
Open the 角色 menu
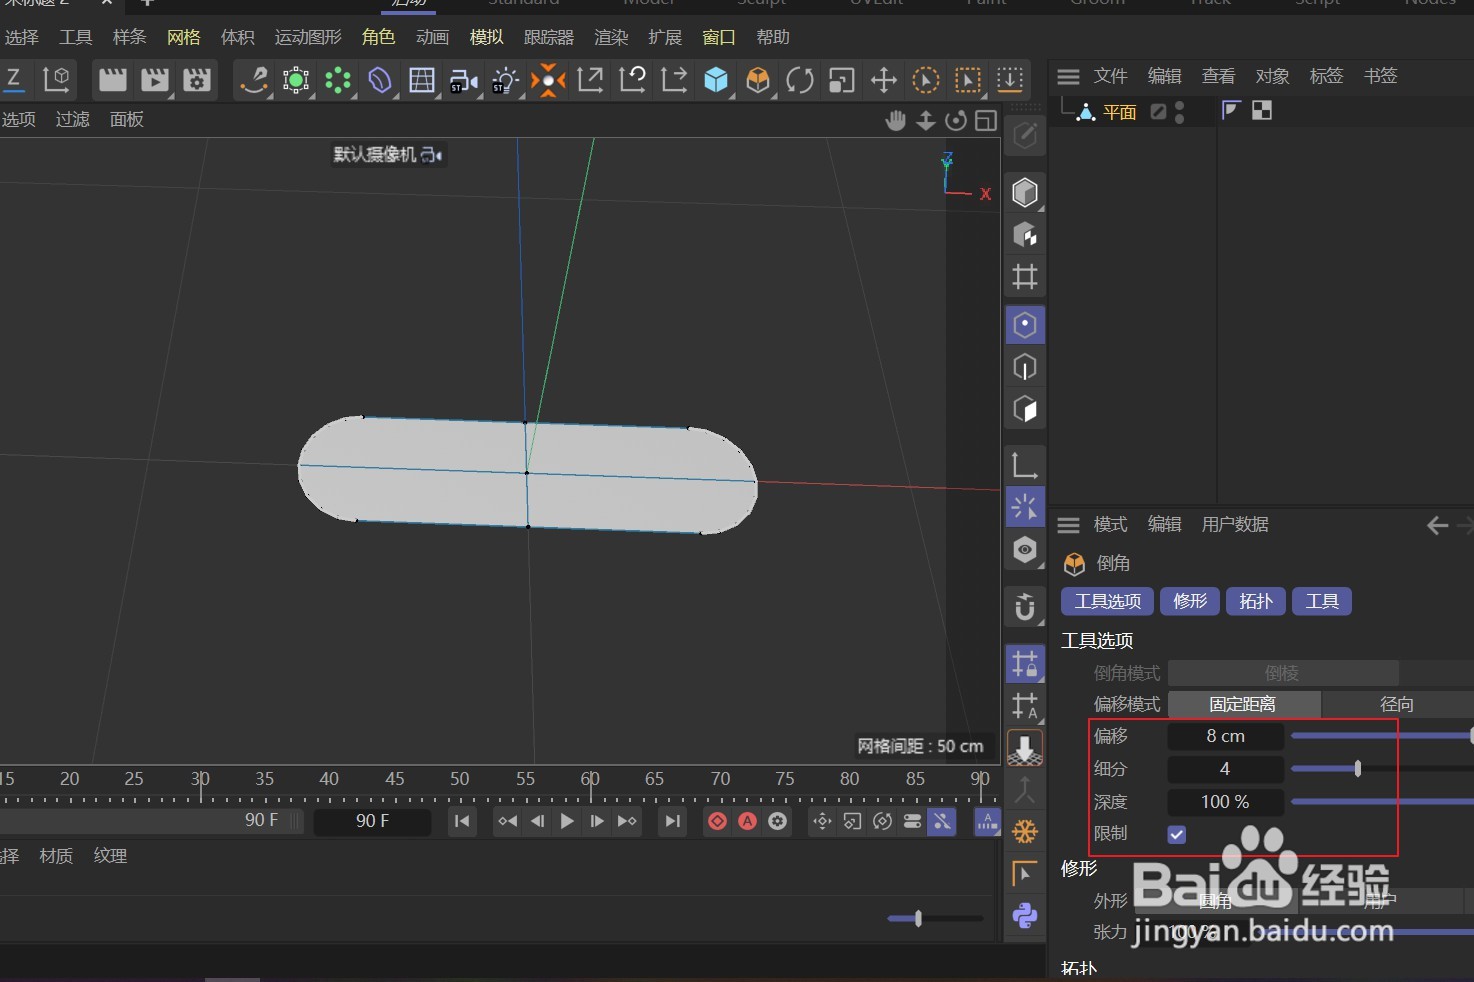(378, 37)
